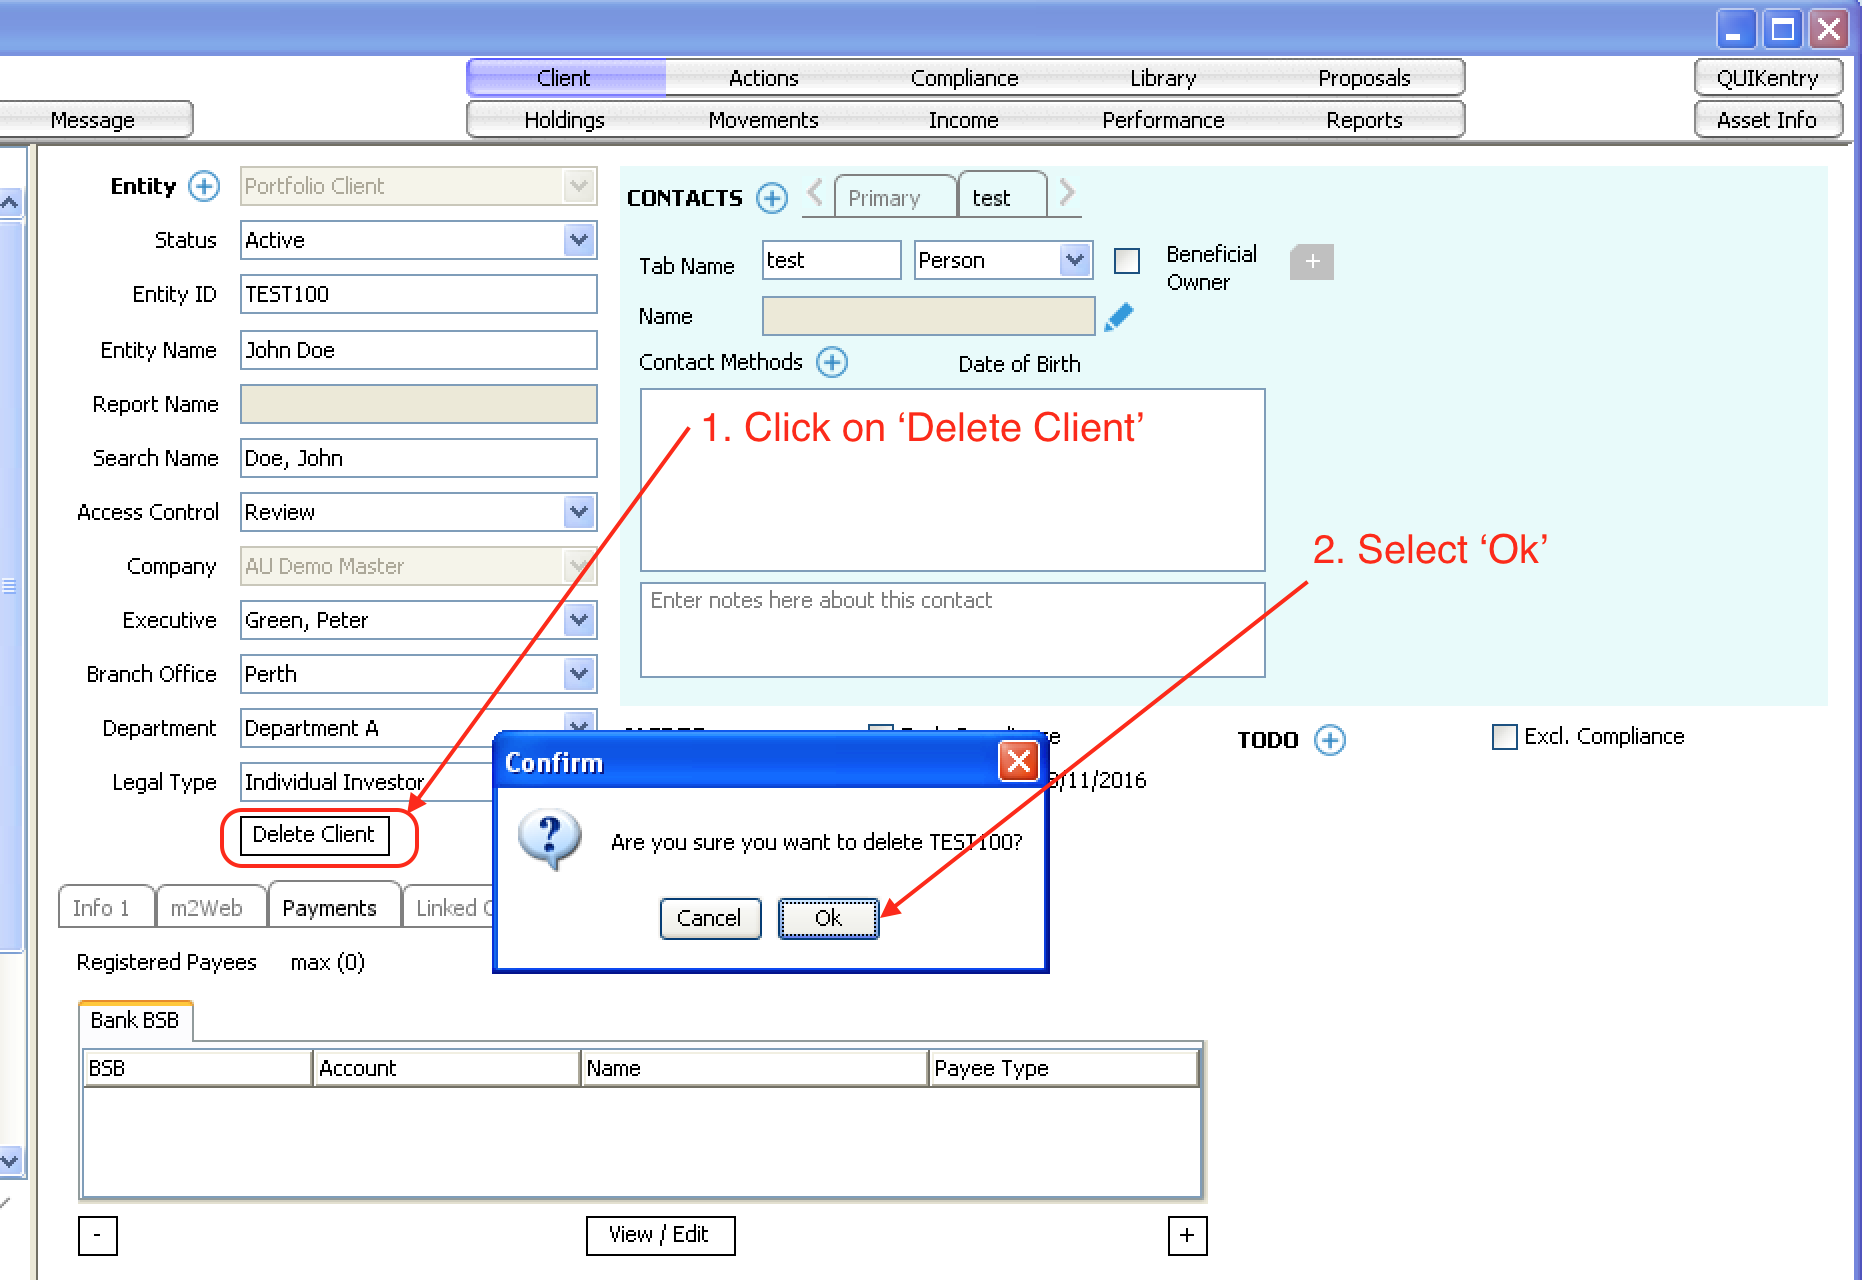Add a new contact with plus icon
Viewport: 1862px width, 1280px height.
771,198
